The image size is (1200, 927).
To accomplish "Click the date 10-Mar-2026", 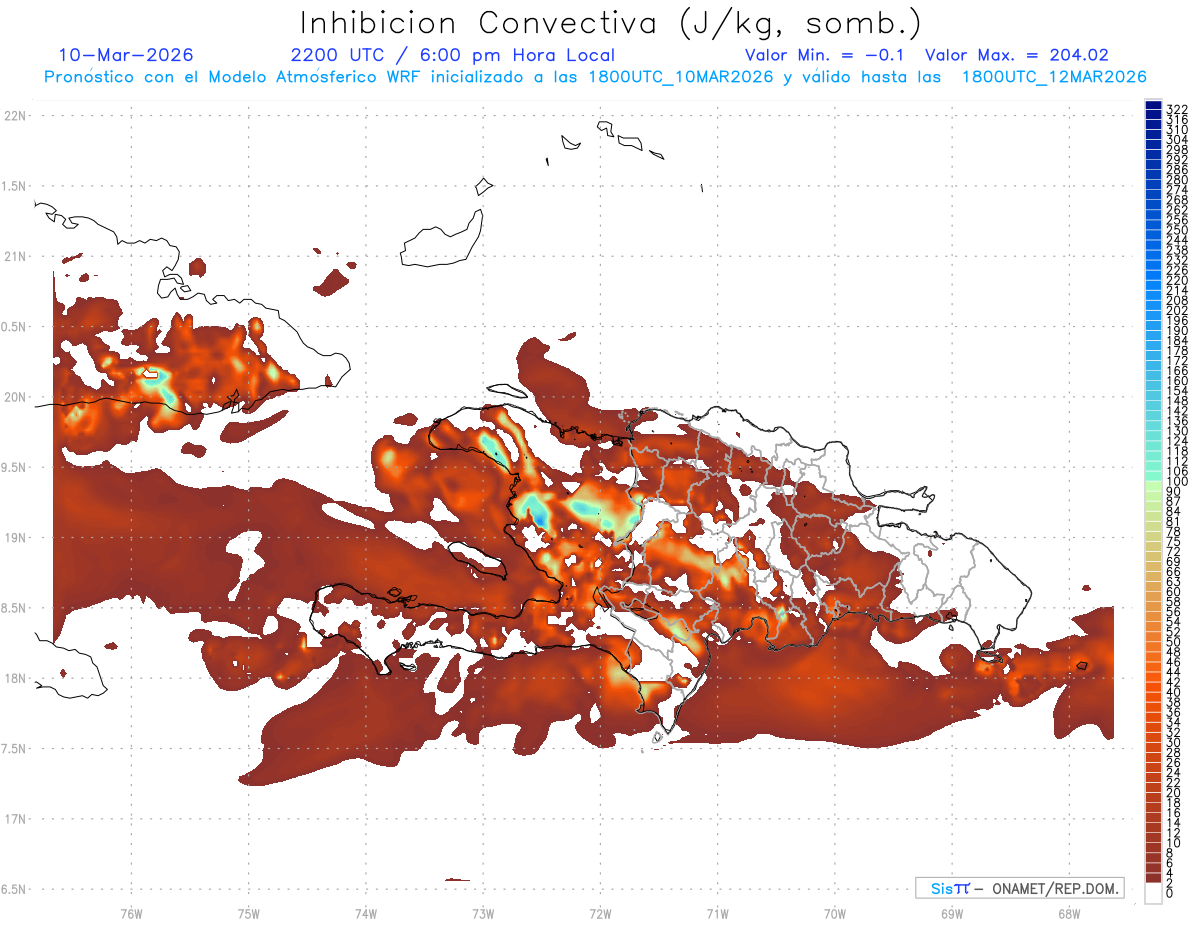I will pyautogui.click(x=126, y=55).
